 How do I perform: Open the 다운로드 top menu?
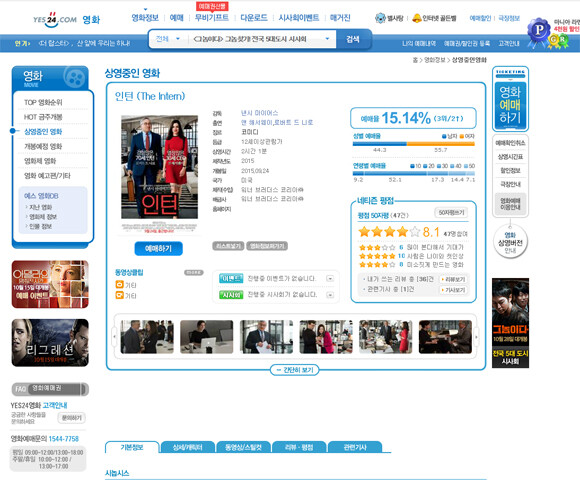tap(254, 18)
